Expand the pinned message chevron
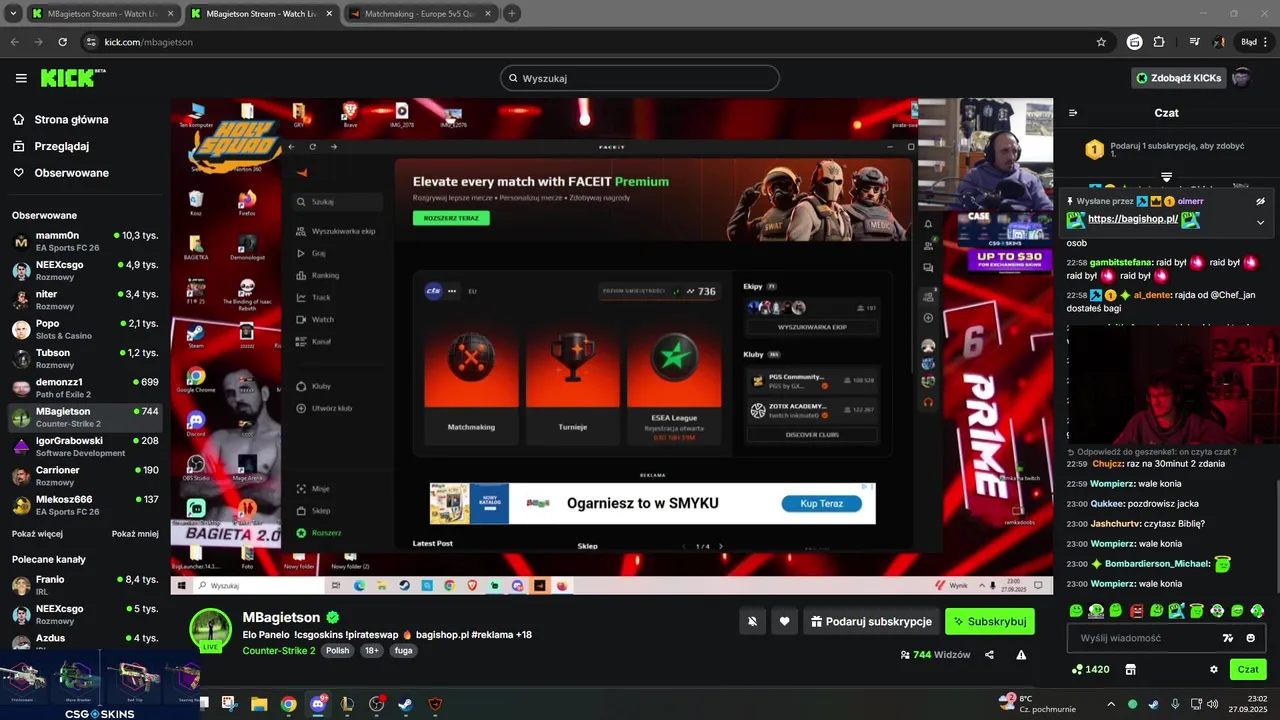The width and height of the screenshot is (1280, 720). click(x=1260, y=222)
